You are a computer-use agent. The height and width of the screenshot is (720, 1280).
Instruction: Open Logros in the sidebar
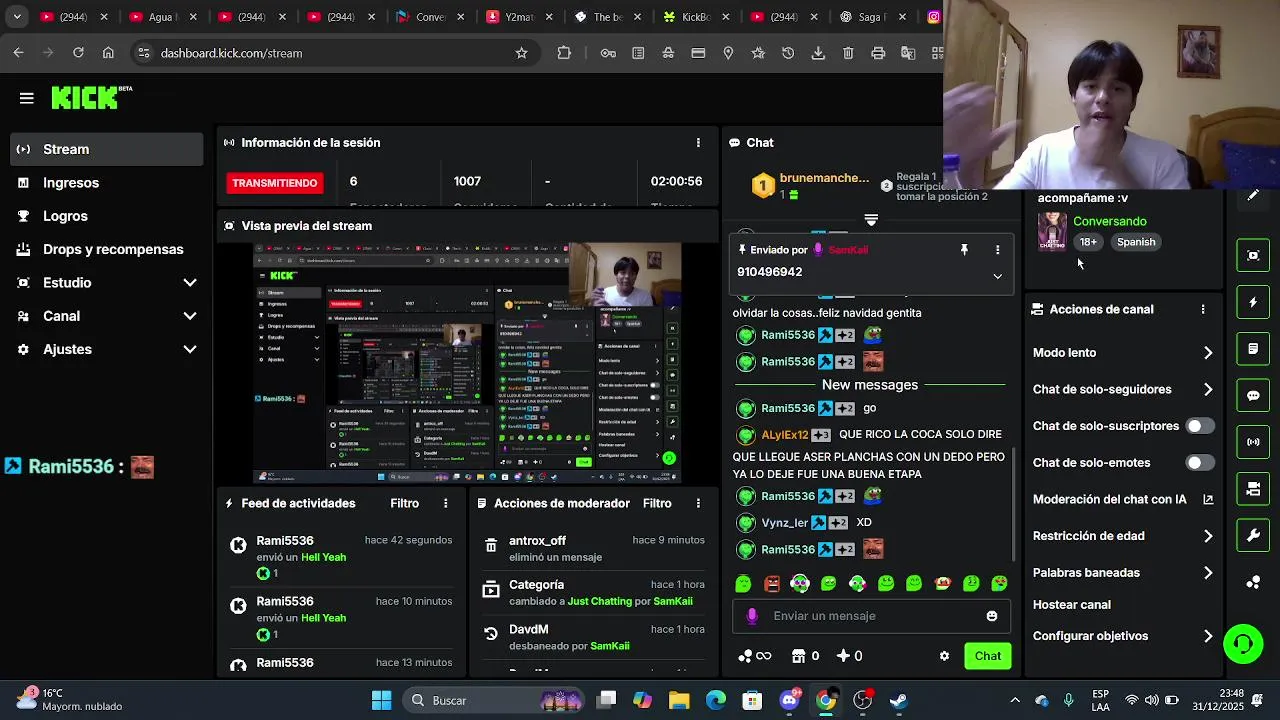click(x=106, y=216)
